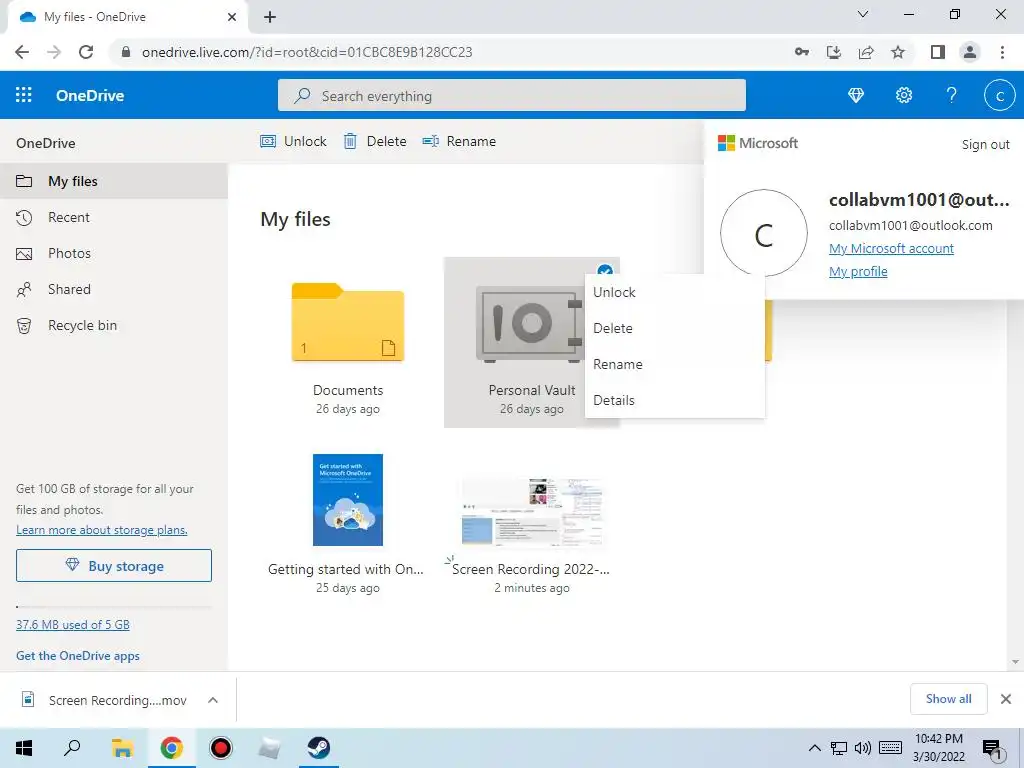
Task: Choose Delete from the context menu
Action: click(x=675, y=328)
